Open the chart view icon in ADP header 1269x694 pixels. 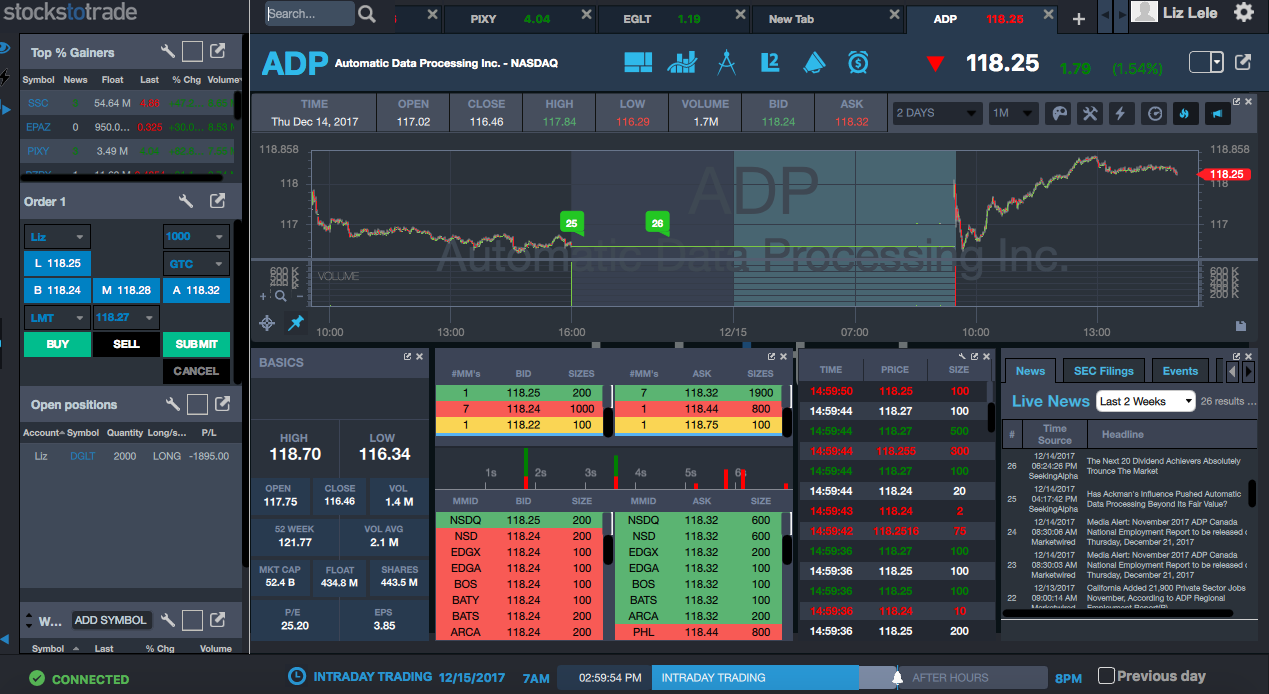pyautogui.click(x=682, y=63)
